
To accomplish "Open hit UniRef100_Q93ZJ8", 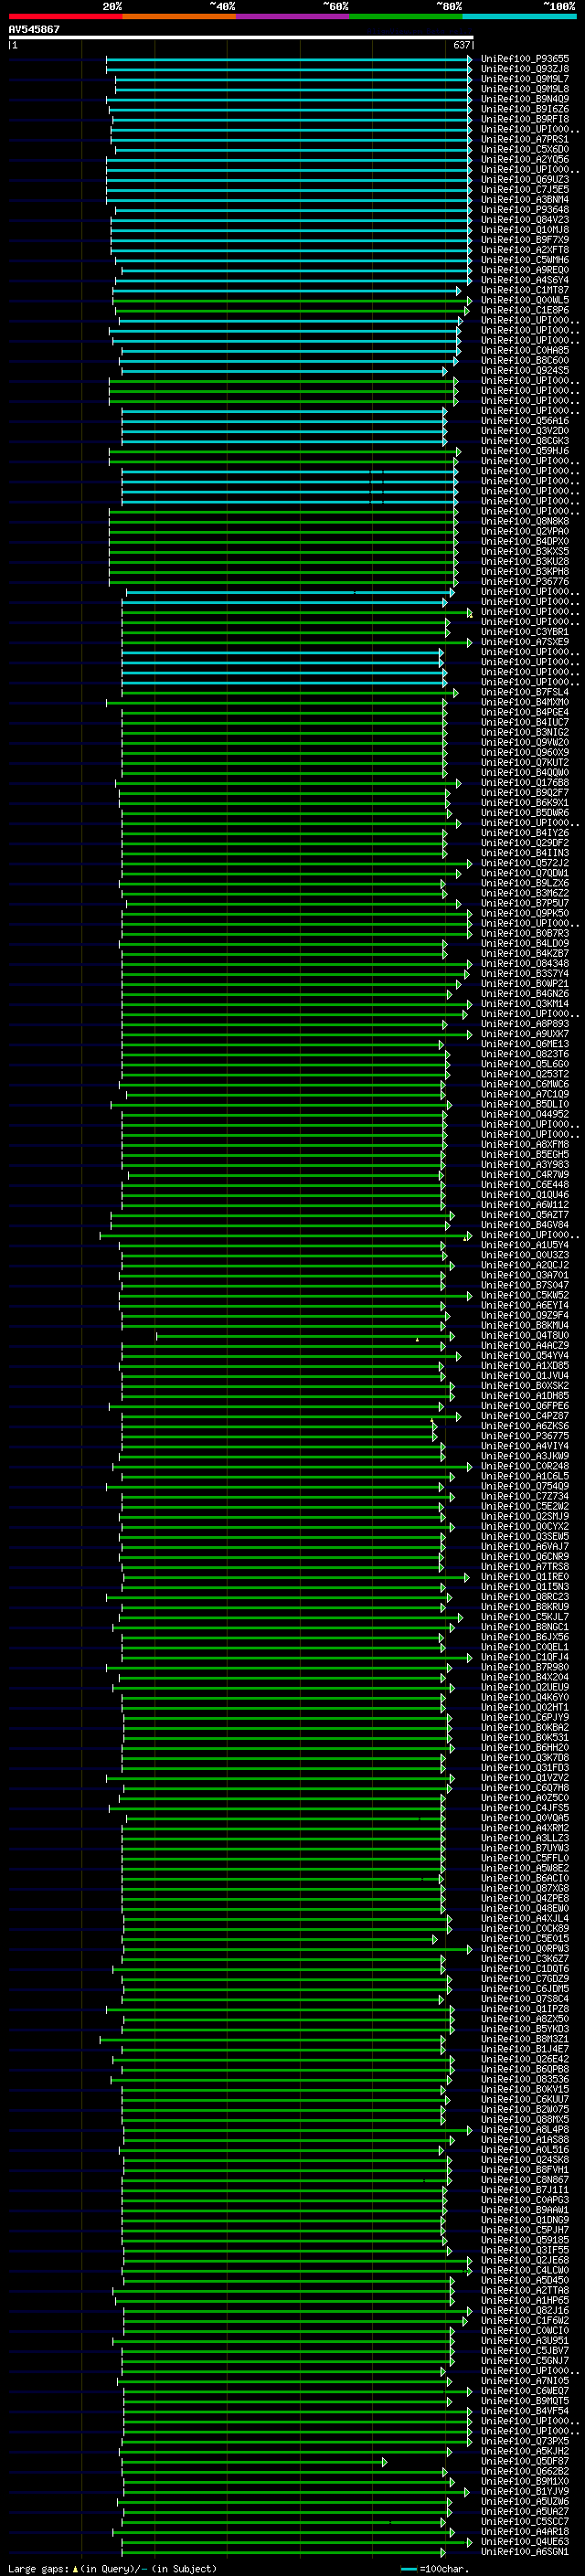I will [x=525, y=69].
